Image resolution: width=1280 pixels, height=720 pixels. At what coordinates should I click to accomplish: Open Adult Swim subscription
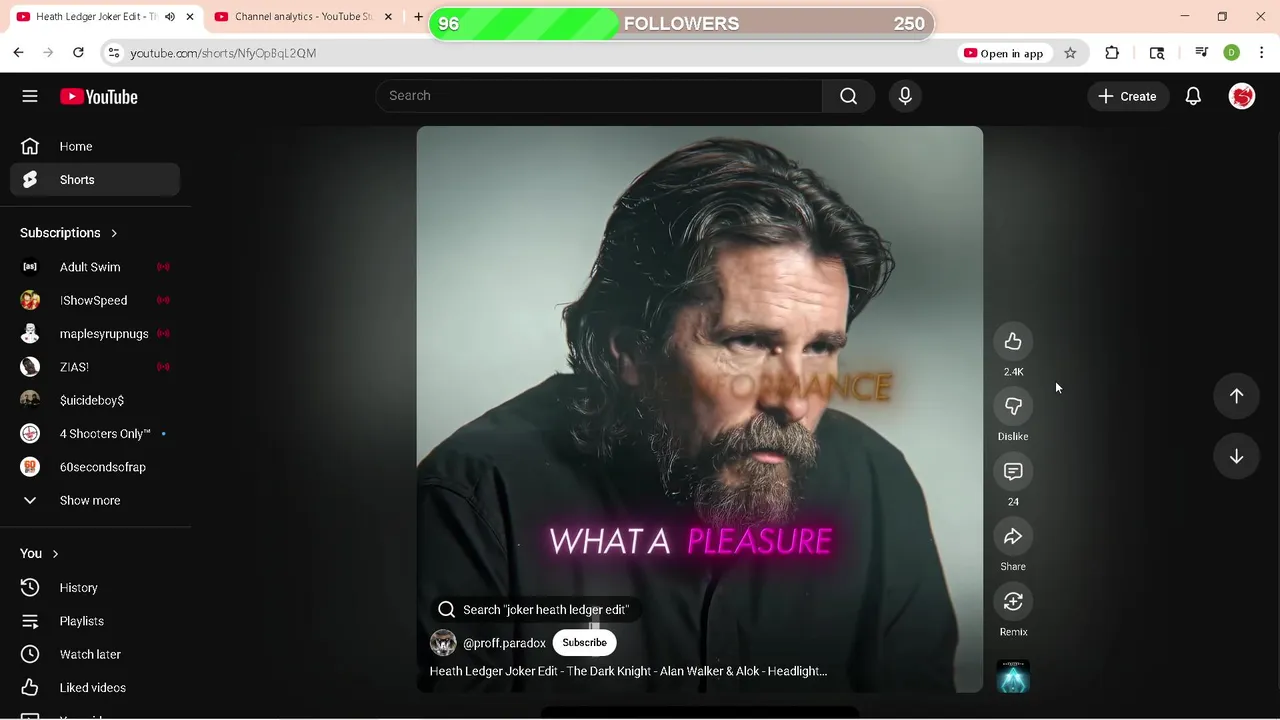pos(95,267)
